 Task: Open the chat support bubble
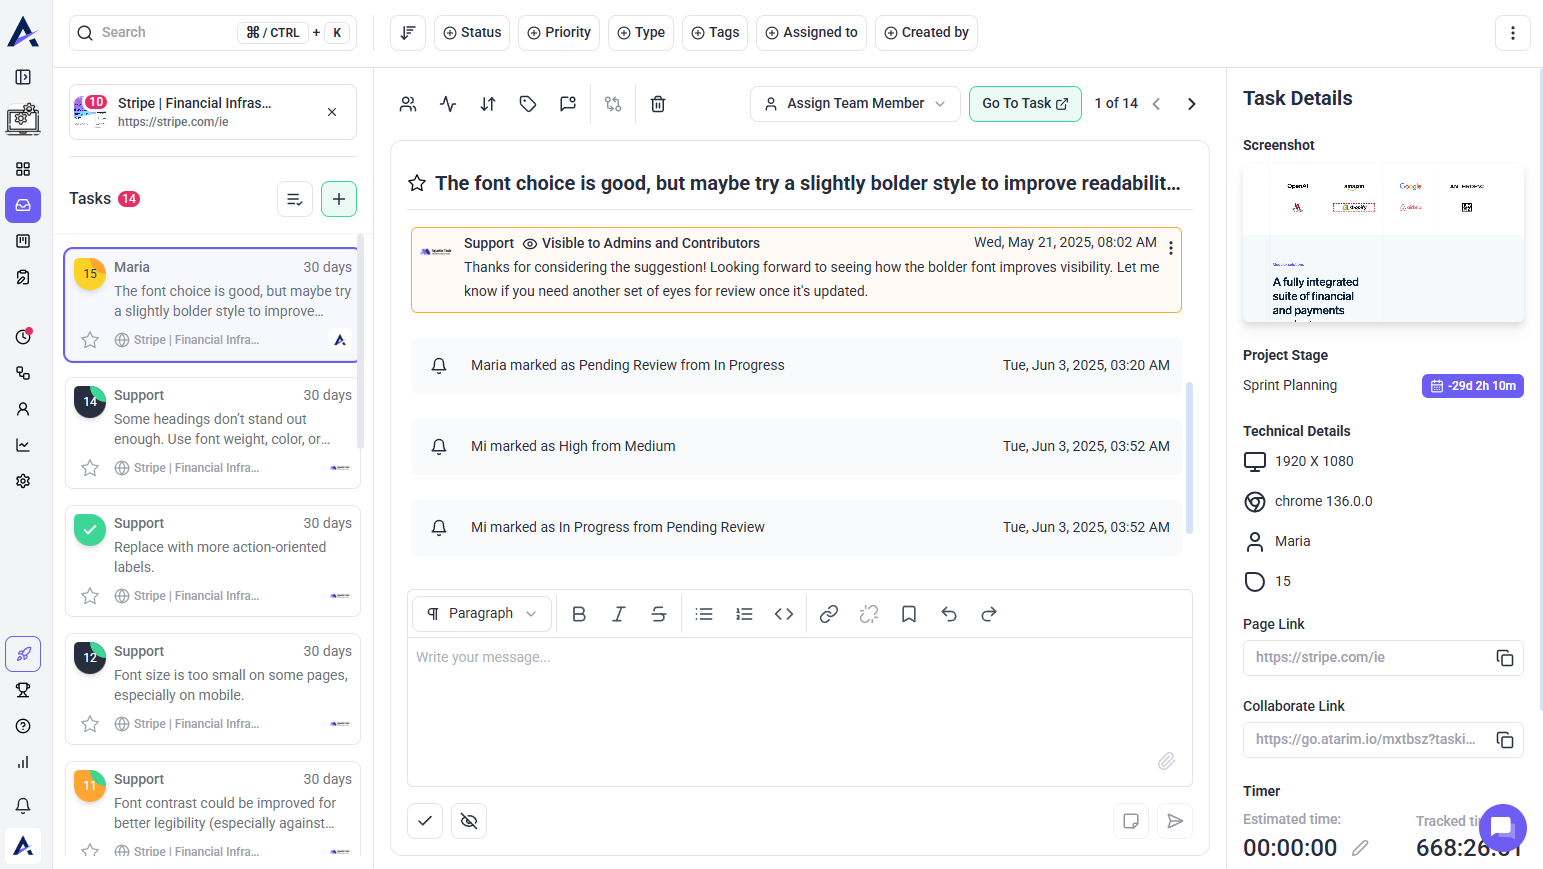[x=1502, y=828]
